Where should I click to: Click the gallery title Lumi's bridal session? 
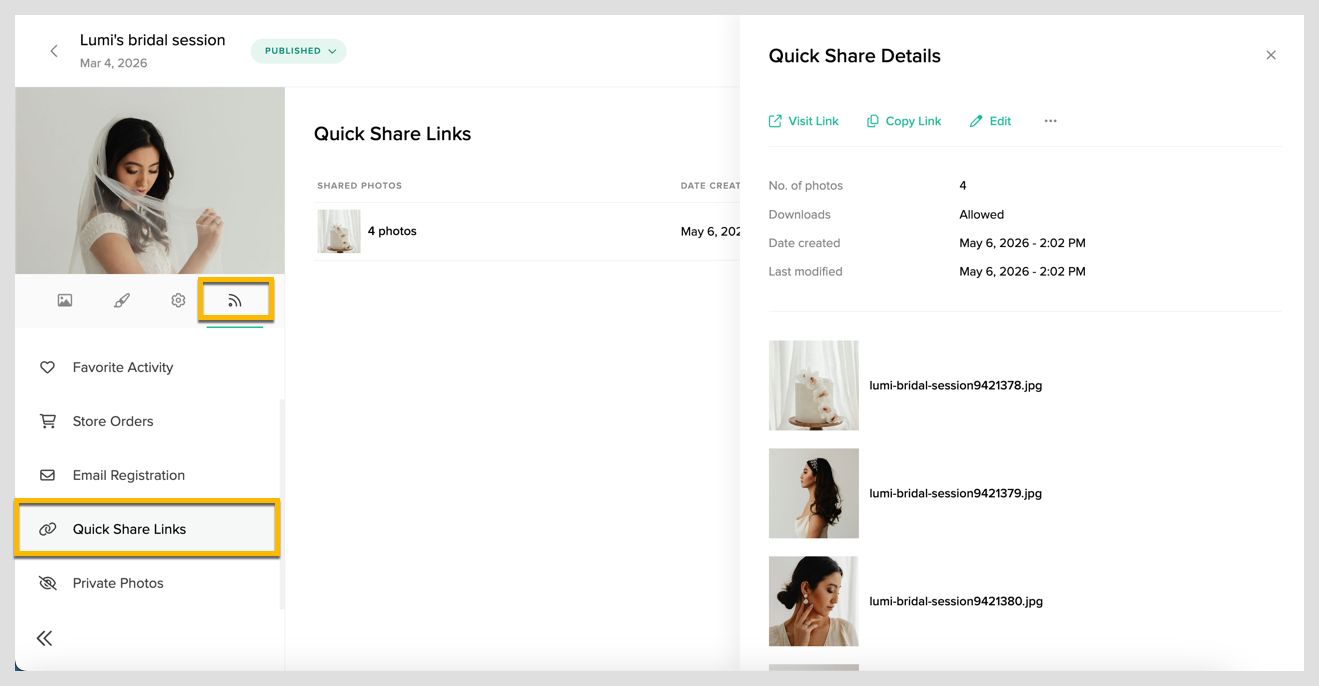(153, 40)
